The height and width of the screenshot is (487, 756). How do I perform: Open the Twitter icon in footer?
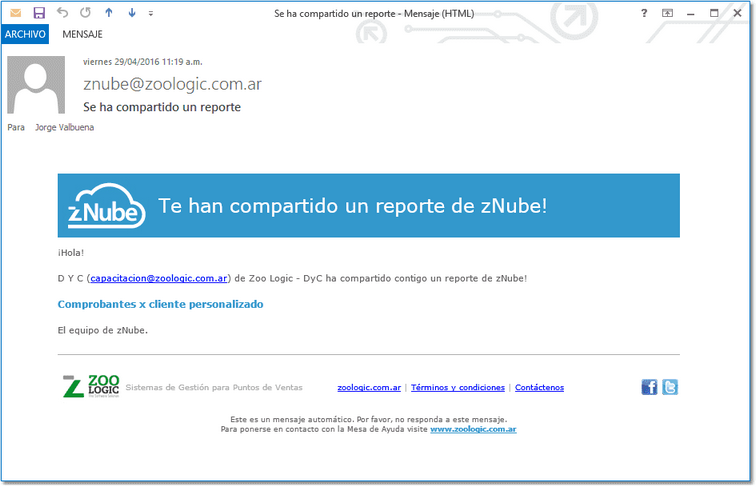coord(670,387)
